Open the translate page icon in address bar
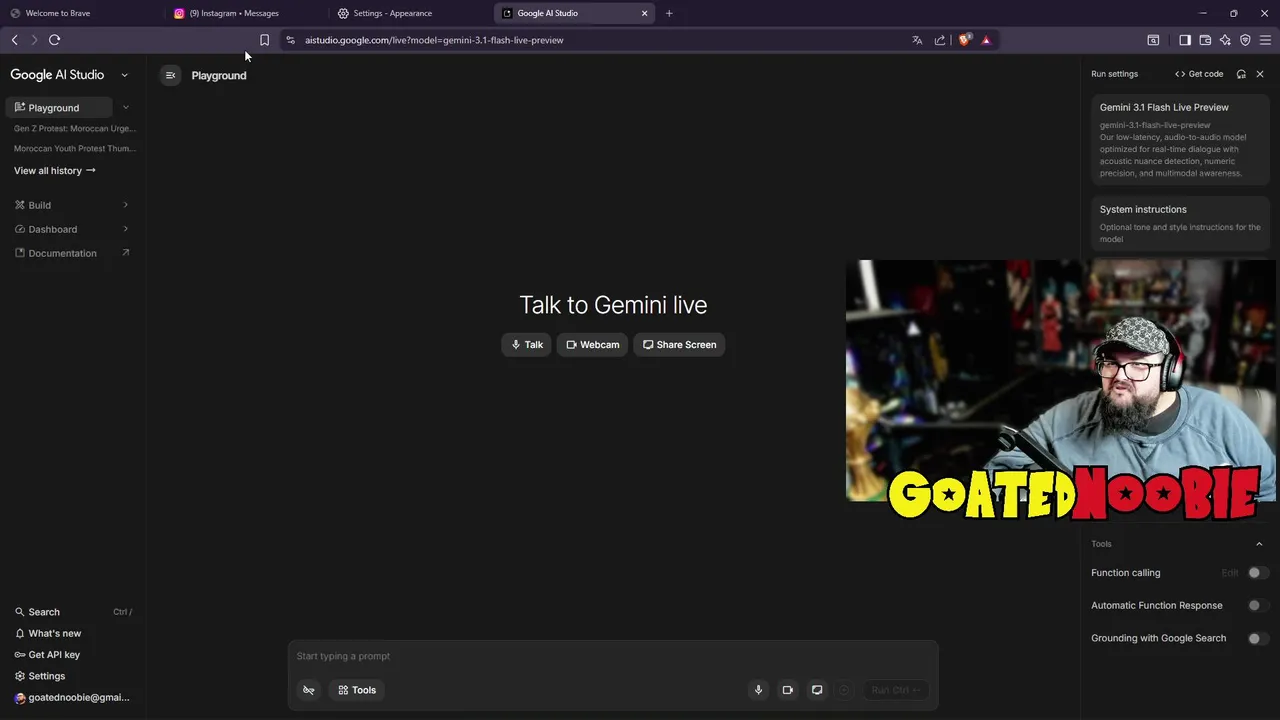Viewport: 1280px width, 720px height. pyautogui.click(x=917, y=40)
